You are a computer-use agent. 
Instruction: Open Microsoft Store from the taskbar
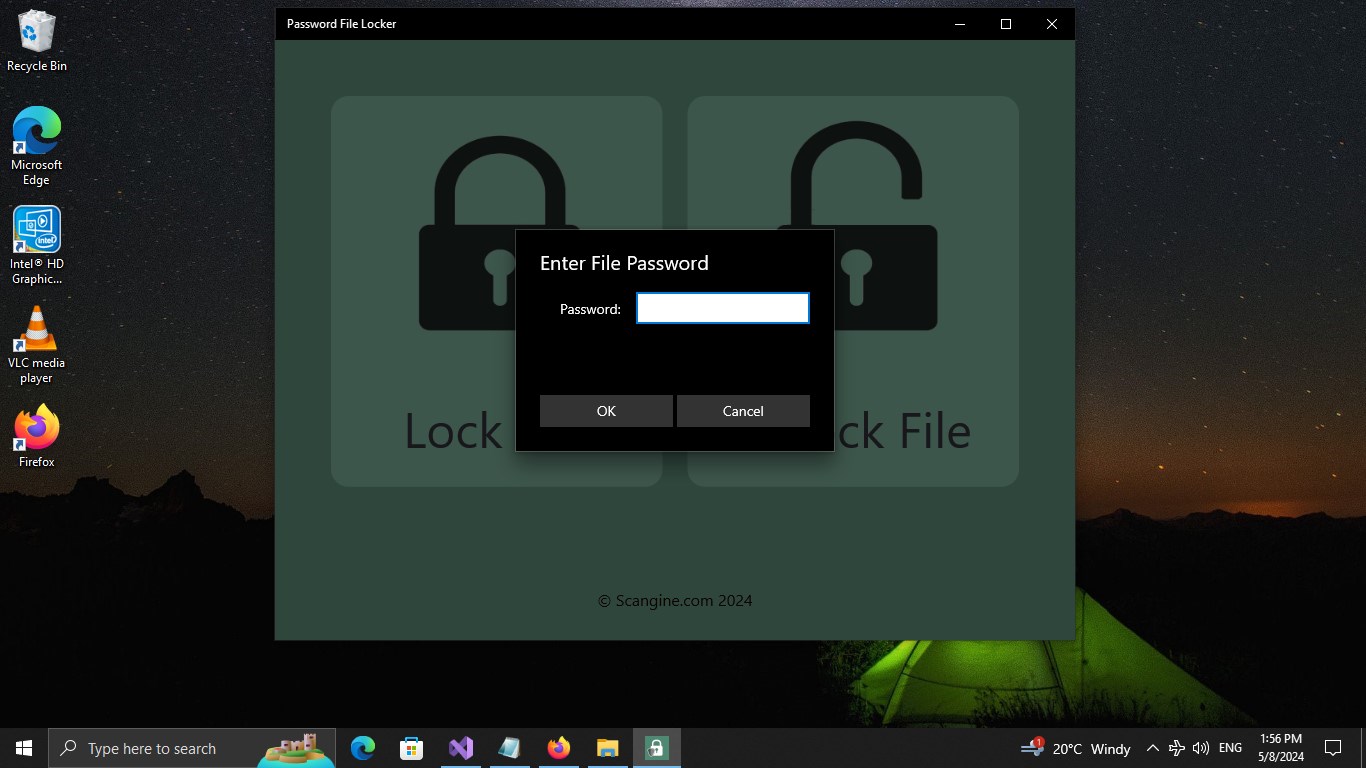(411, 747)
